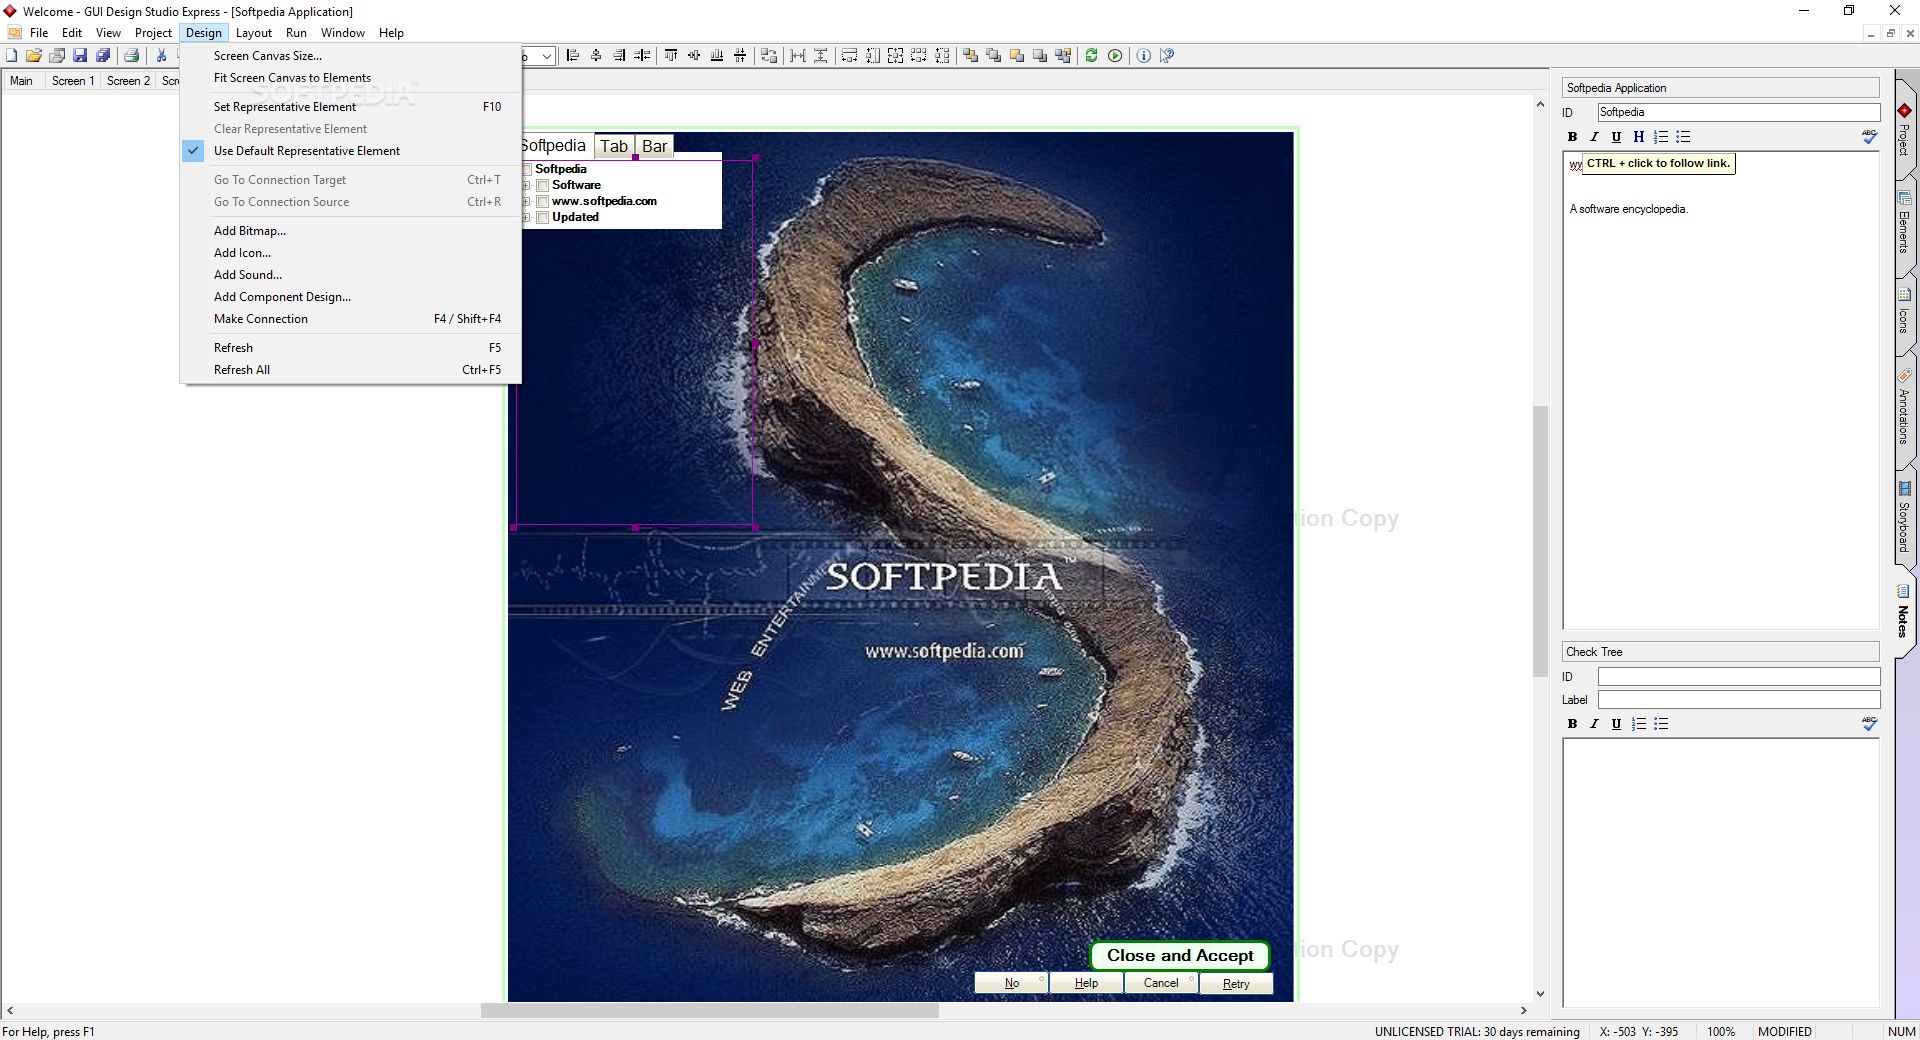
Task: Apply Bold in Check Tree notes
Action: [1572, 724]
